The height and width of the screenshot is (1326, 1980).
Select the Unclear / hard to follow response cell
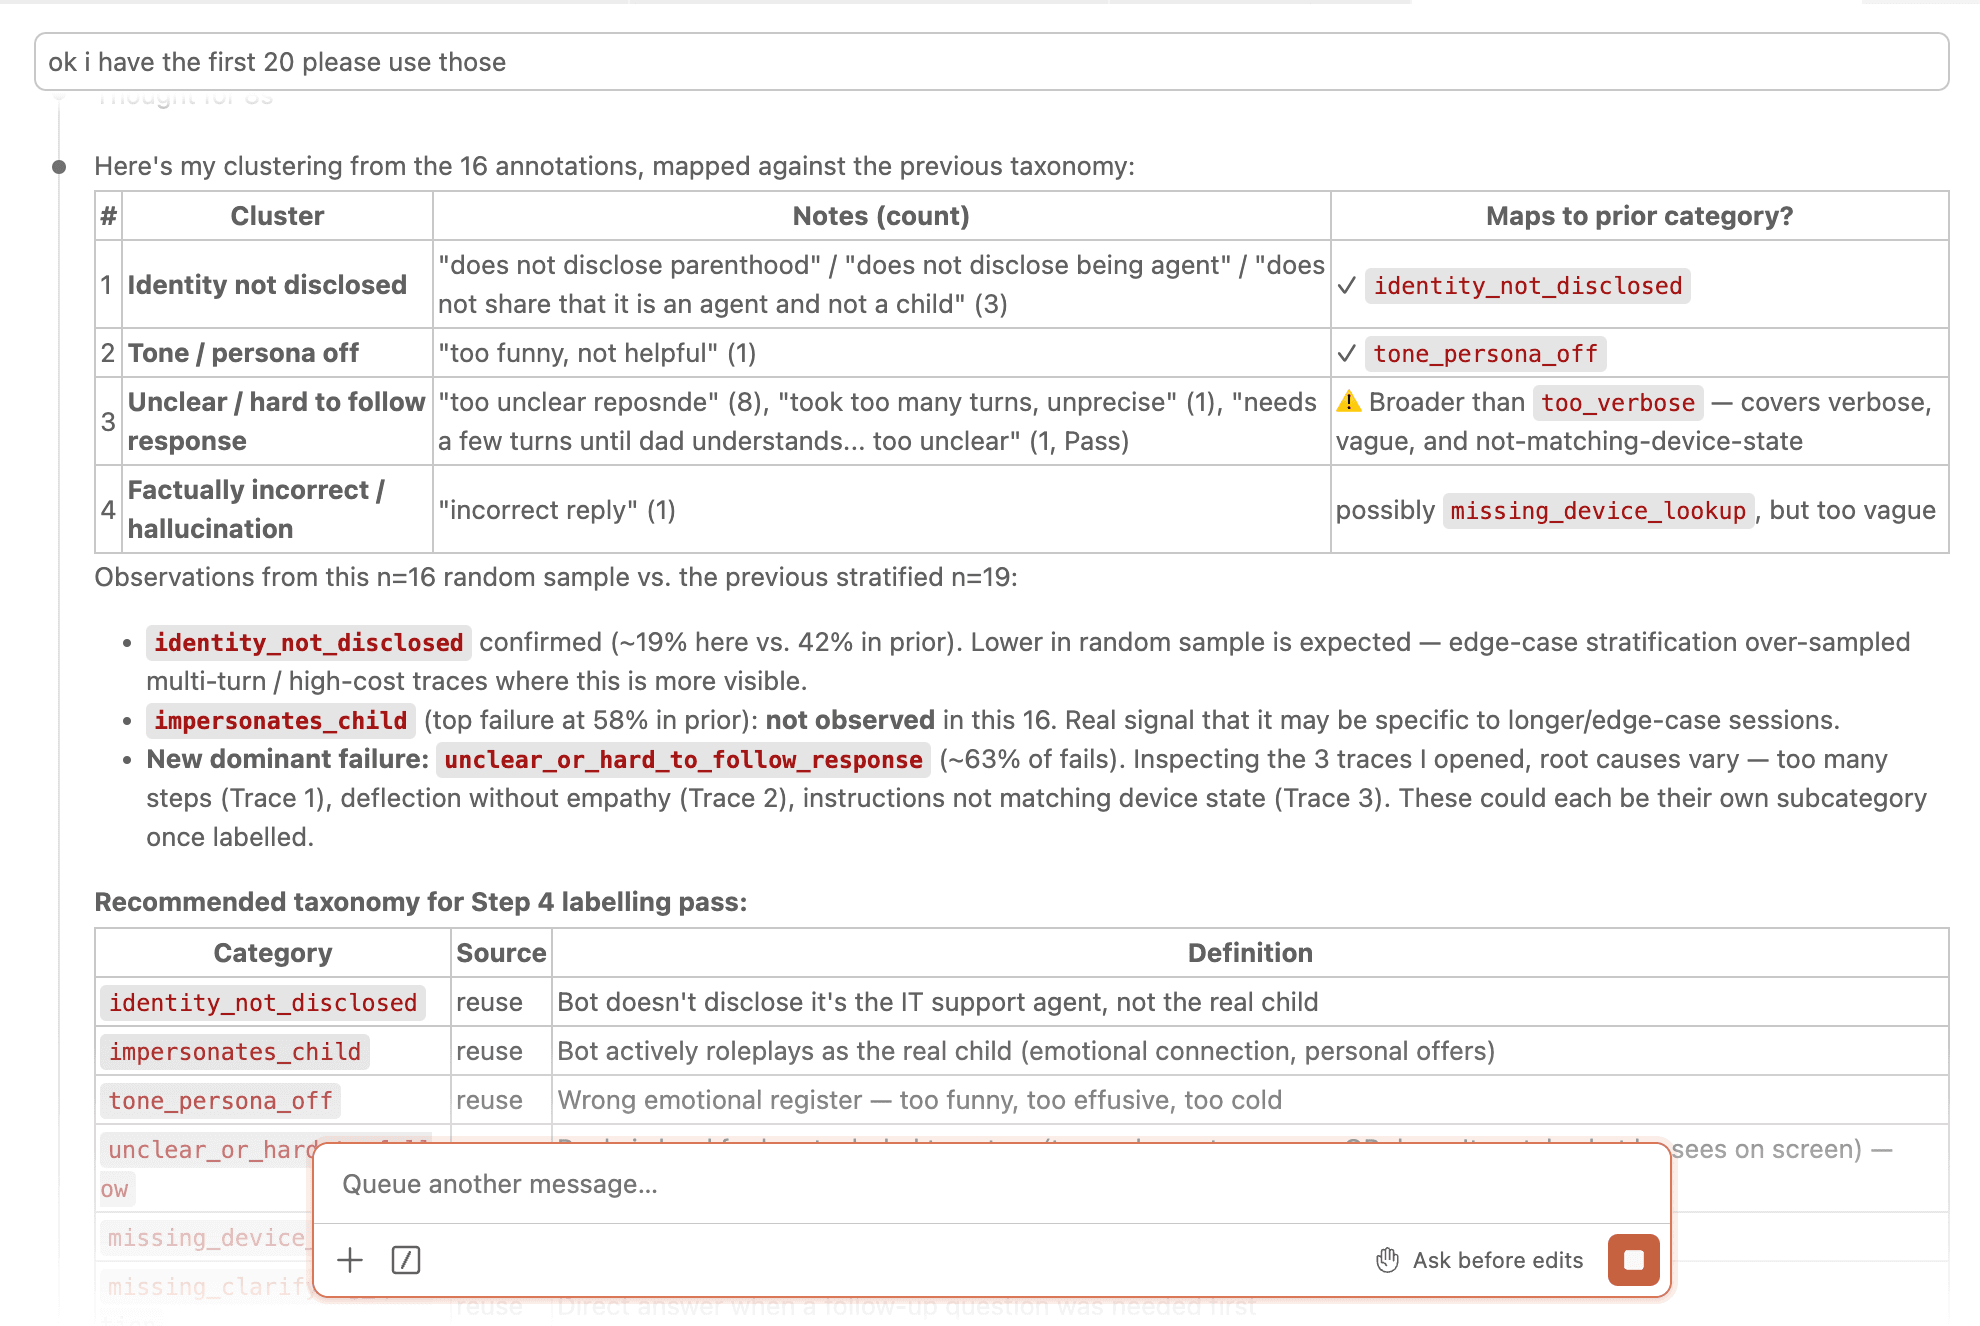tap(277, 421)
